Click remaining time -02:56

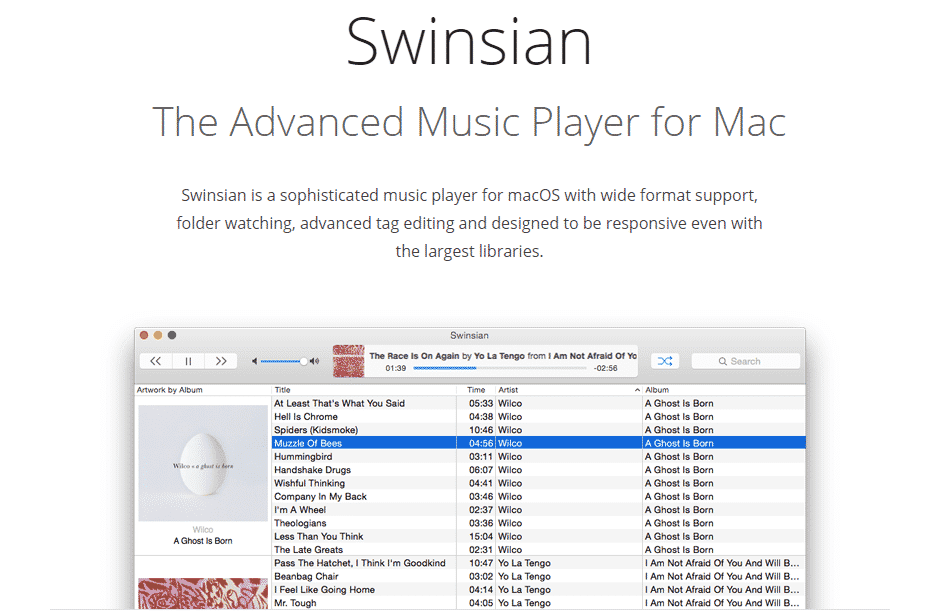coord(605,368)
